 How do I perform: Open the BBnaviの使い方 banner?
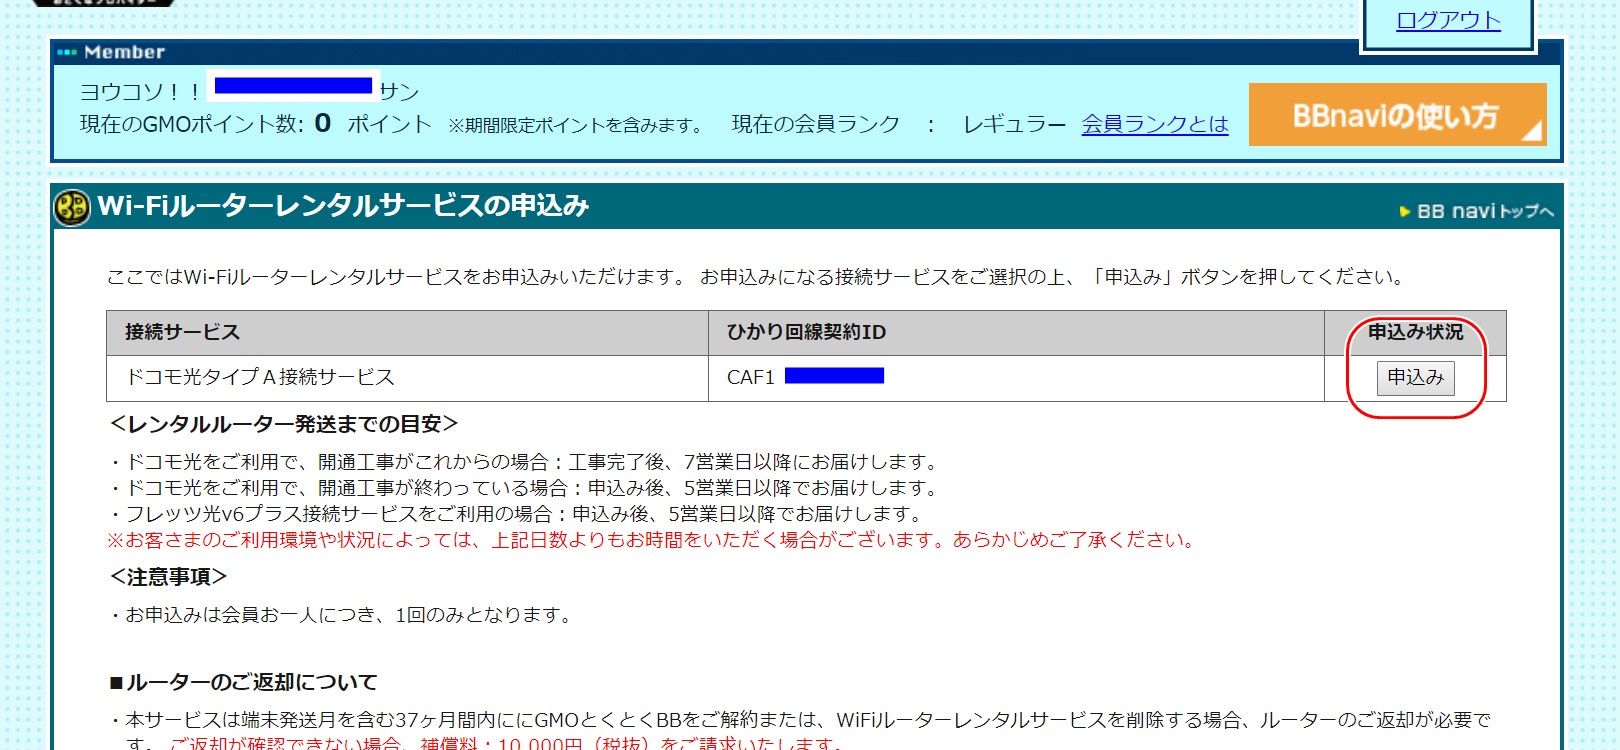1397,115
